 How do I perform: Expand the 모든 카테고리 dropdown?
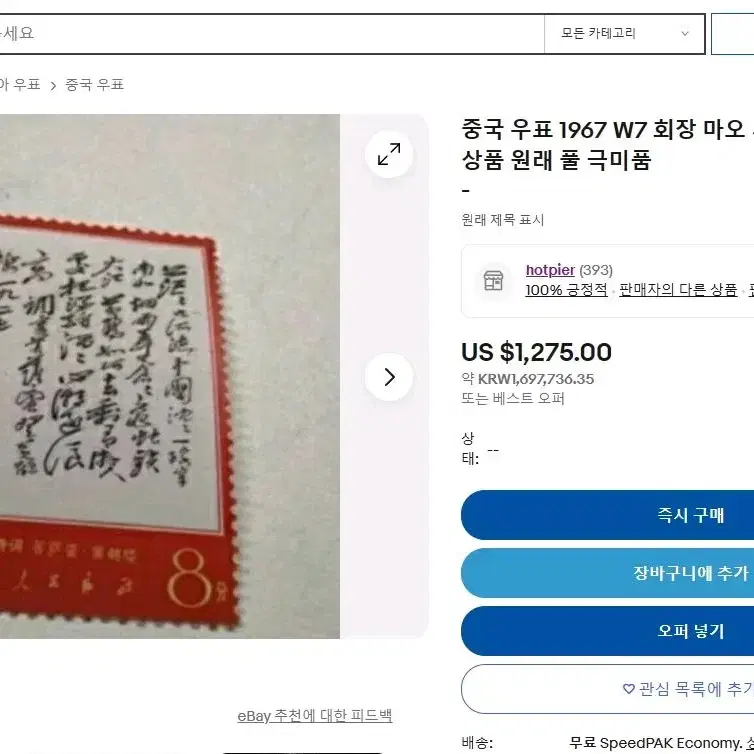[x=624, y=34]
